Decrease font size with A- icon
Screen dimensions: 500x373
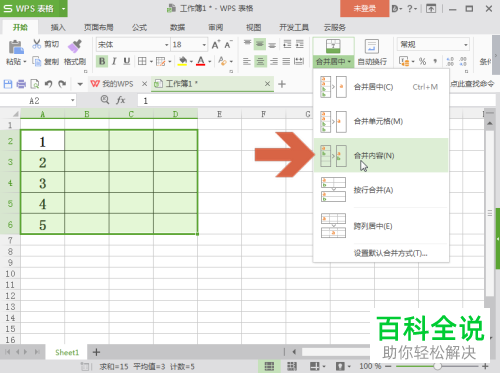[228, 45]
